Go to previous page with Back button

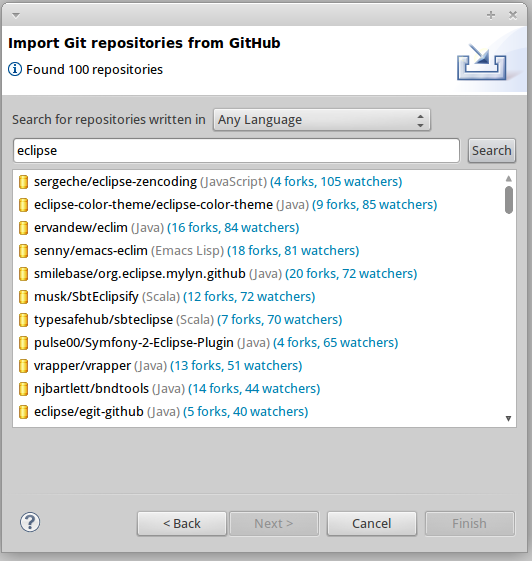[x=182, y=523]
